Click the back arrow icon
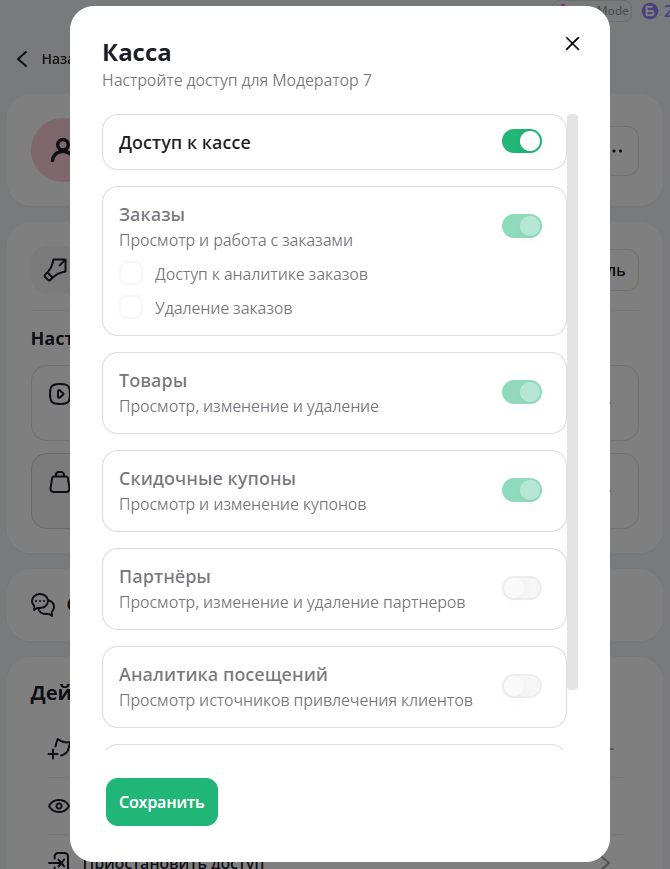This screenshot has height=869, width=670. (x=22, y=59)
